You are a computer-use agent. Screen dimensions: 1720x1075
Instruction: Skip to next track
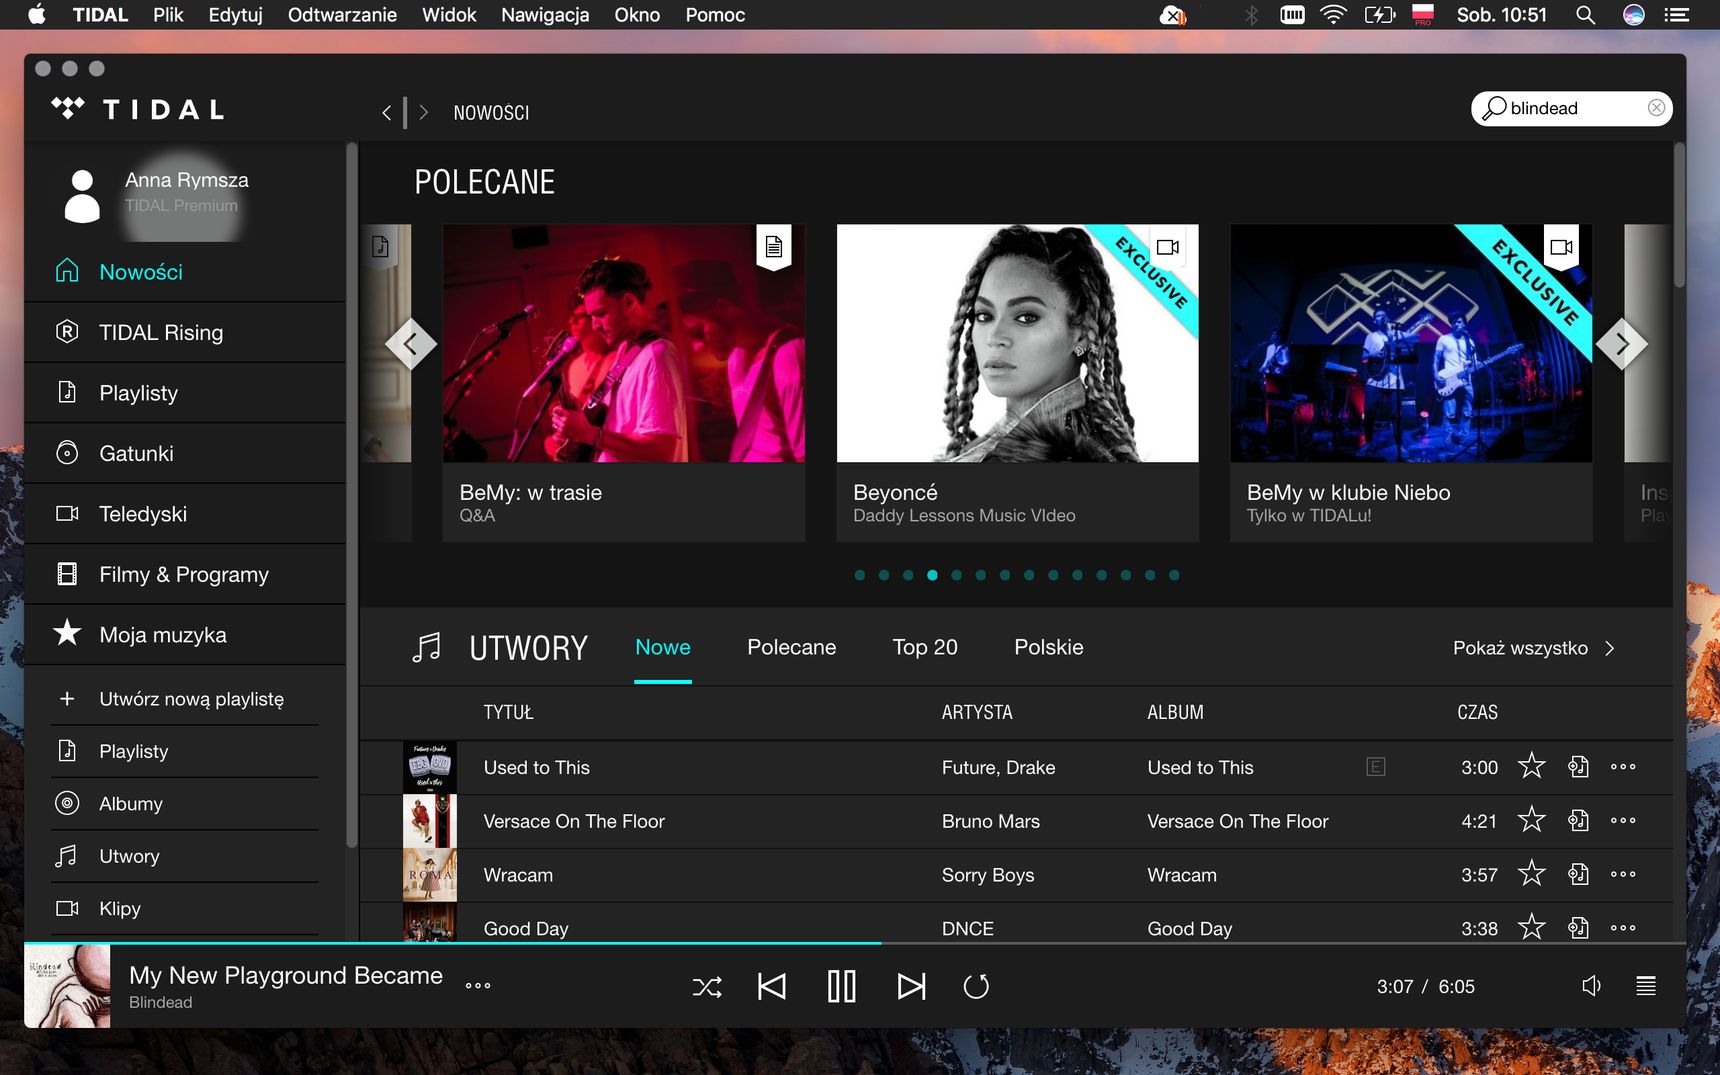(911, 987)
